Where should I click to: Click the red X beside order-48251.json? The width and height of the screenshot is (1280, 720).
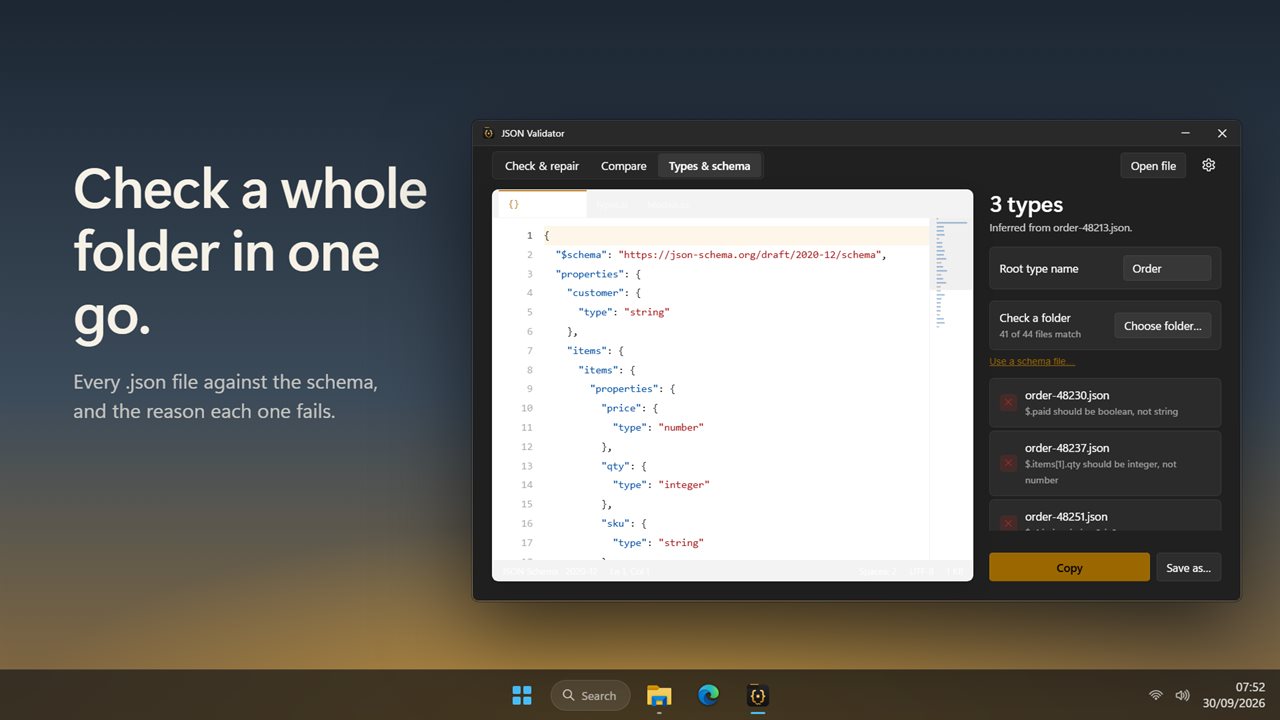pos(1008,523)
